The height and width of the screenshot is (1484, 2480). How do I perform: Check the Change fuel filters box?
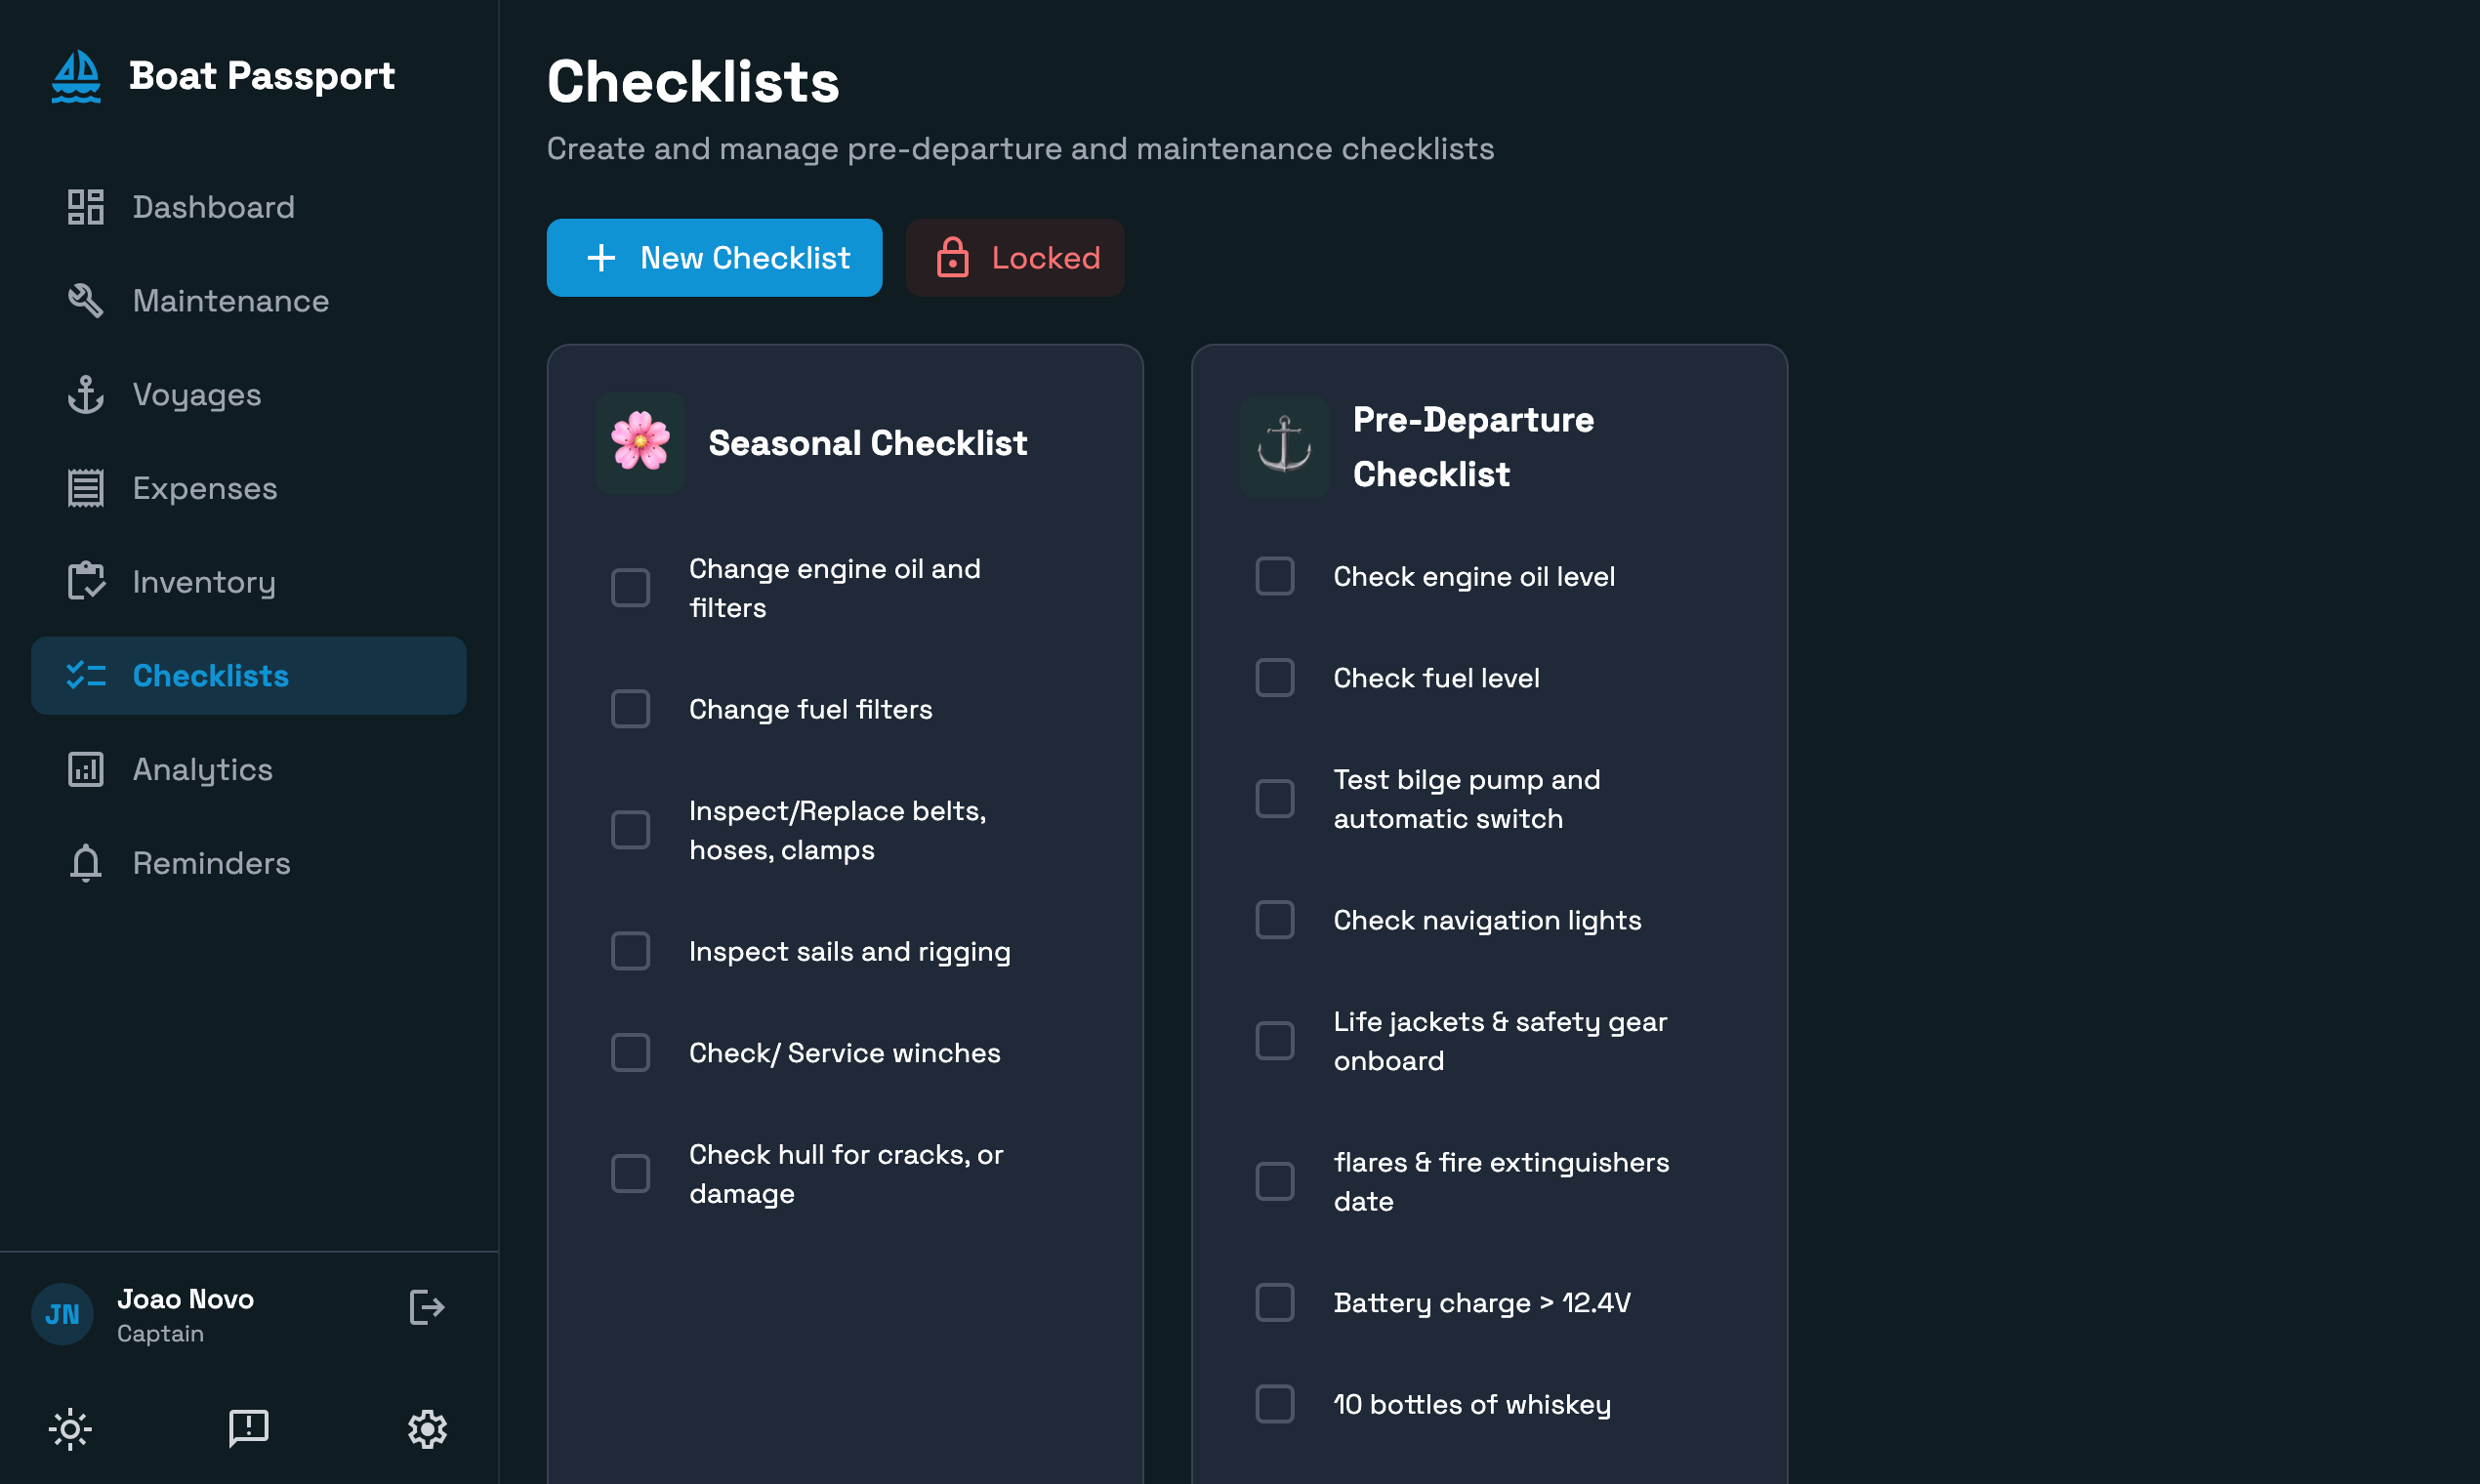coord(630,709)
